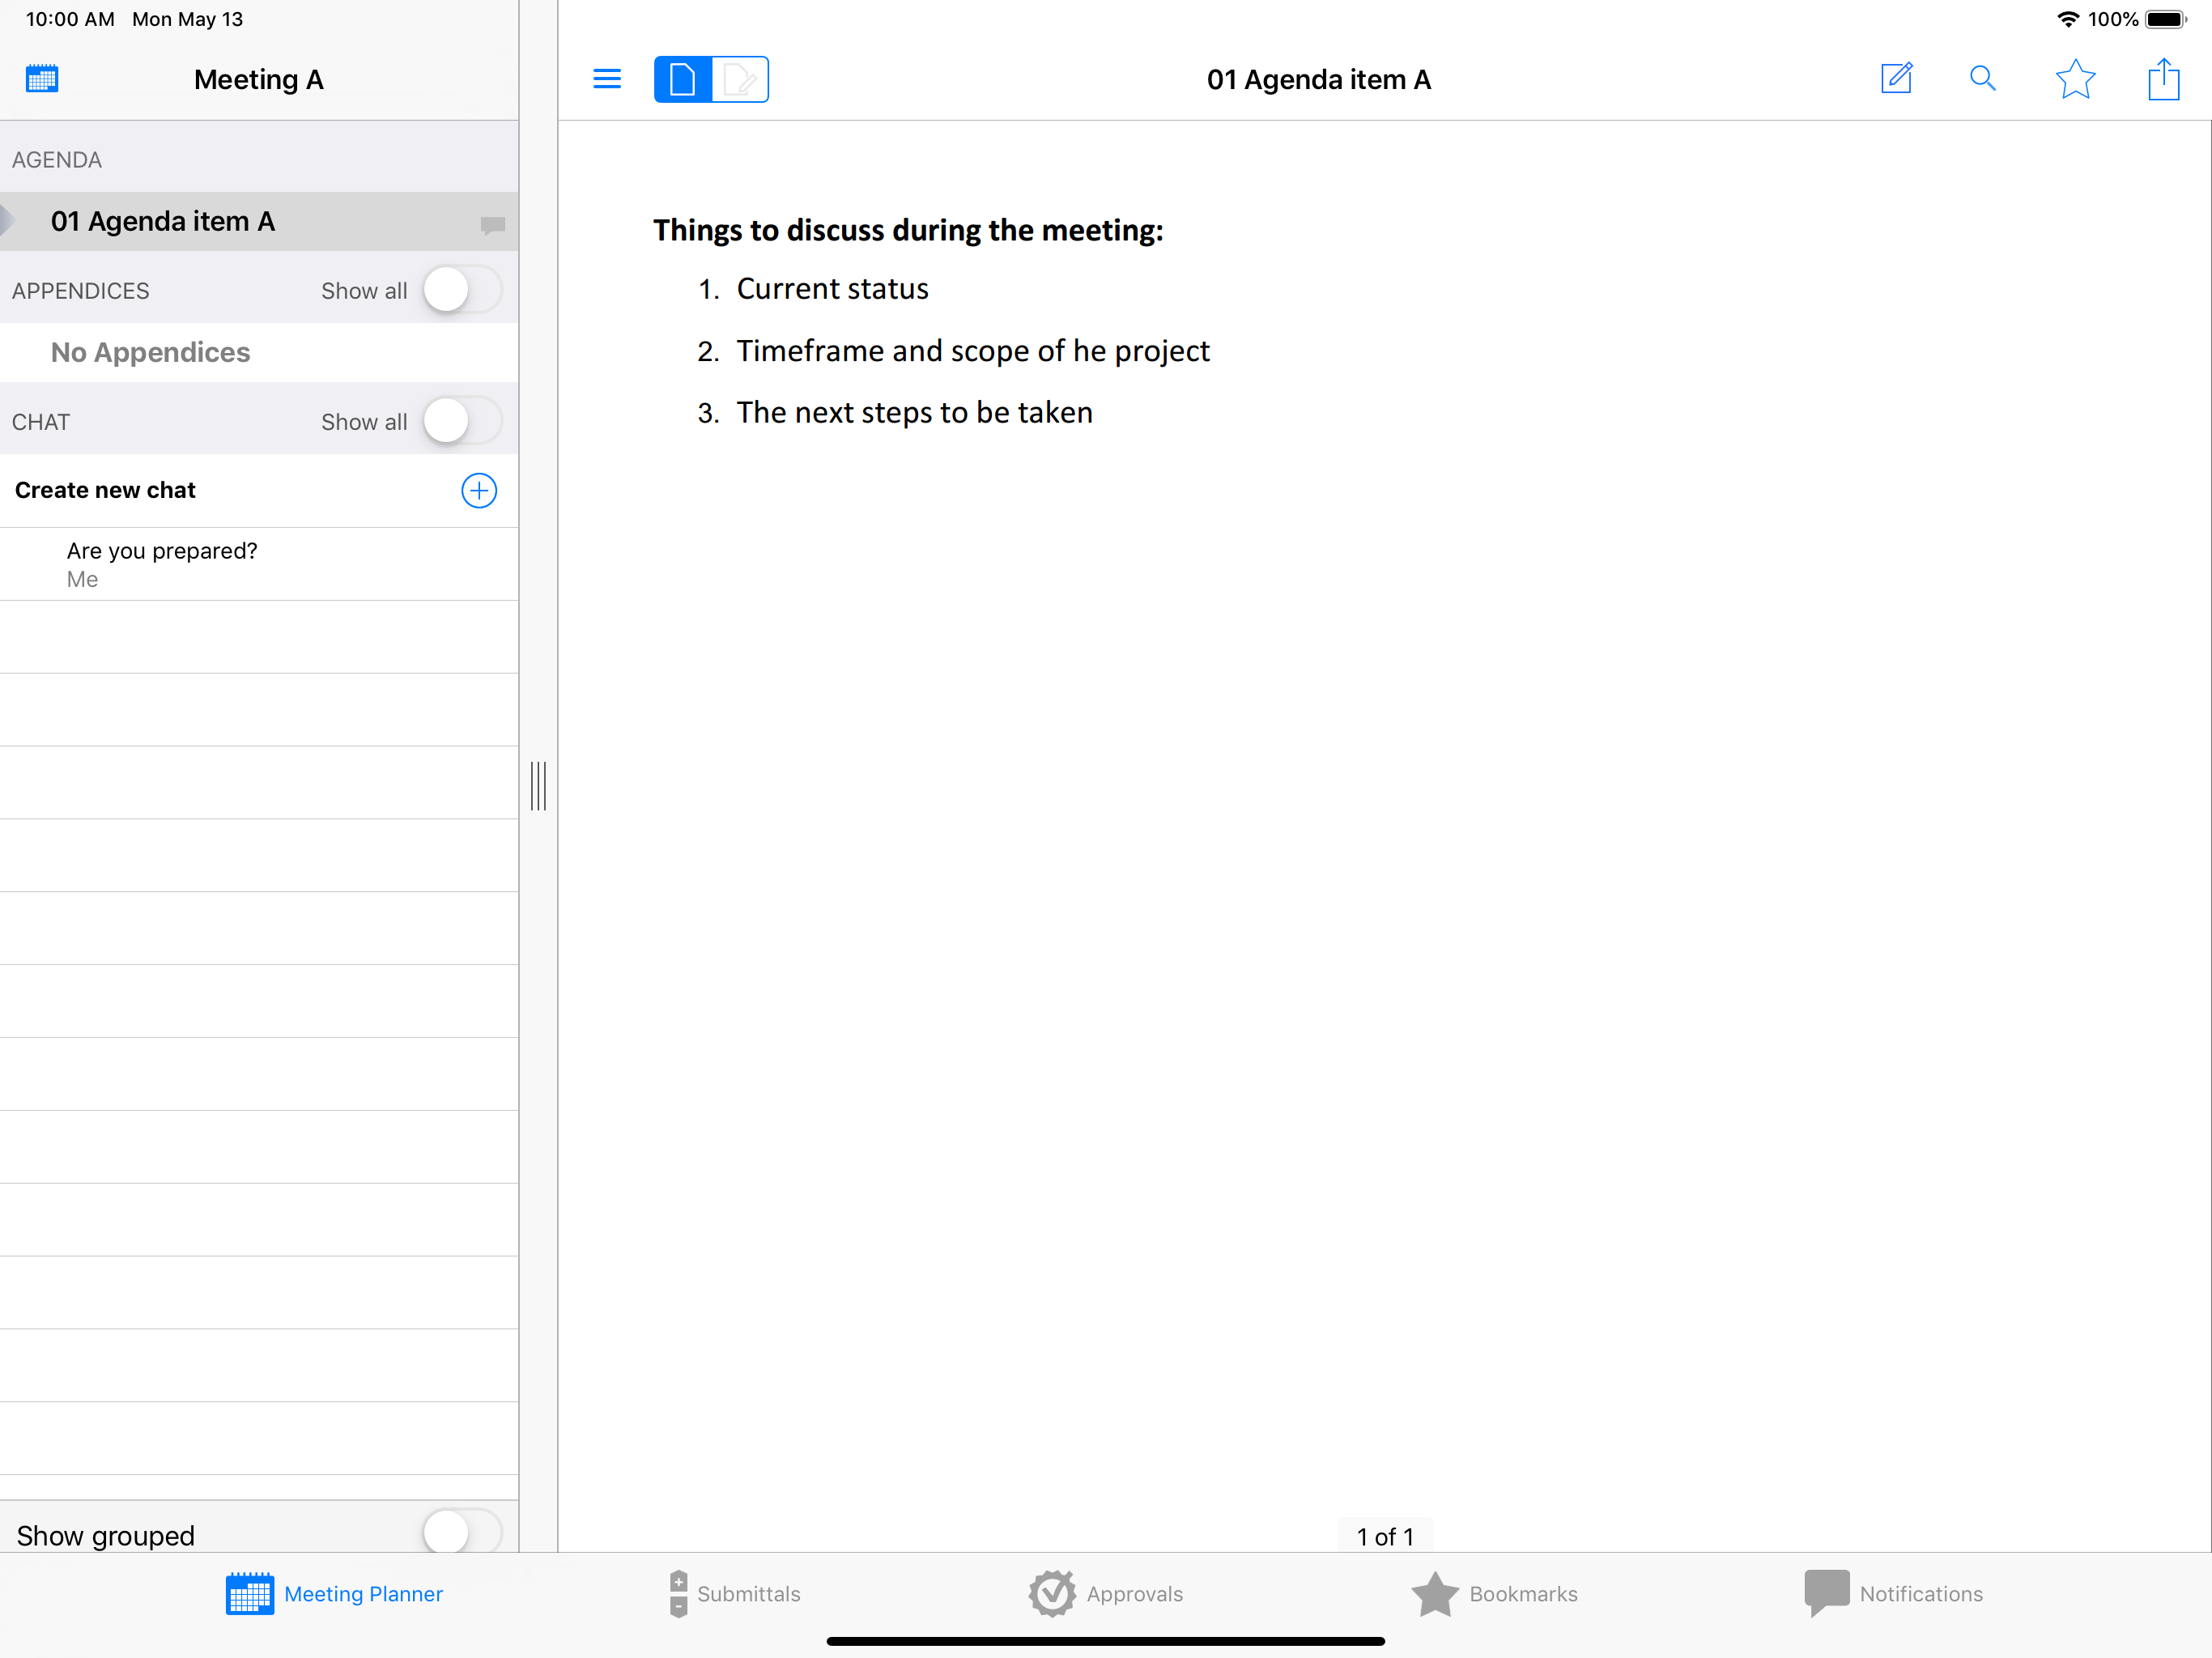Open the calendar icon beside Meeting A
This screenshot has width=2212, height=1658.
pos(42,79)
